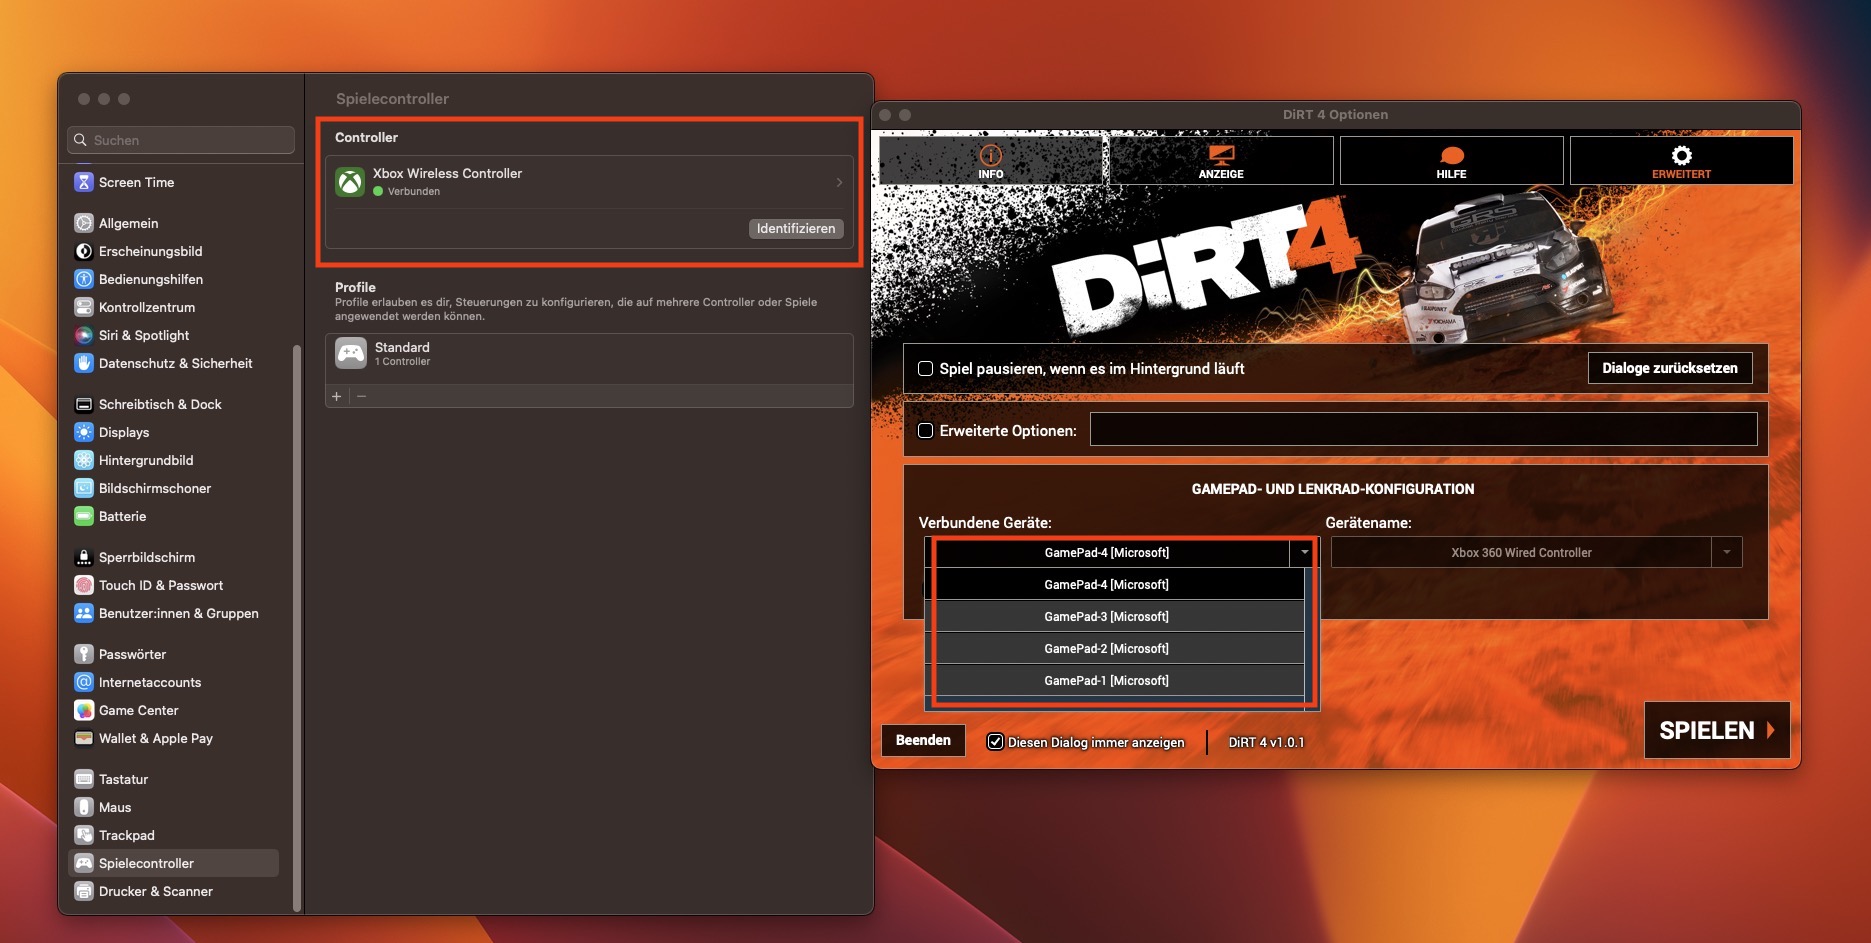
Task: Toggle 'Spiel pausieren, wenn es im Hintergrund läuft' checkbox
Action: [x=926, y=368]
